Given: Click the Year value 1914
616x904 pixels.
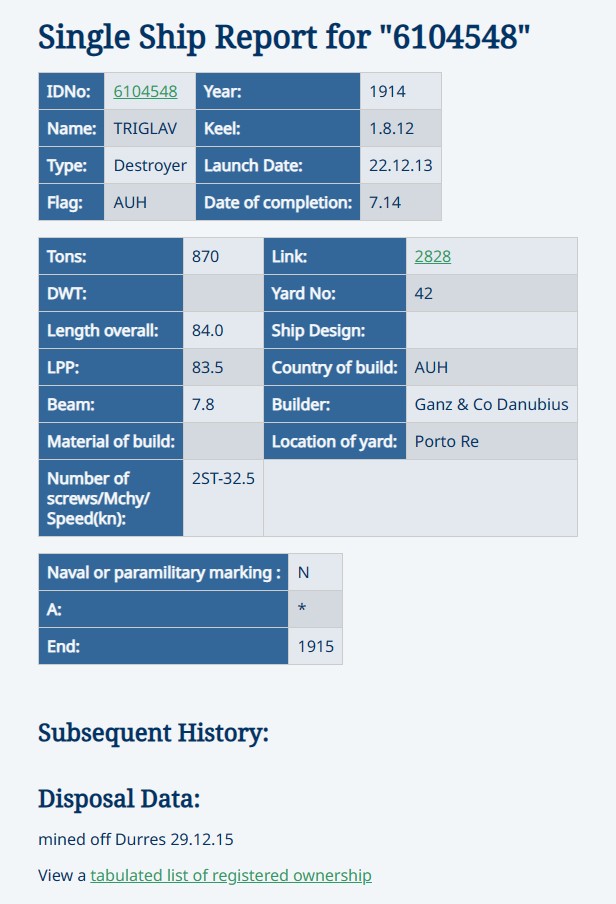Looking at the screenshot, I should pos(401,91).
